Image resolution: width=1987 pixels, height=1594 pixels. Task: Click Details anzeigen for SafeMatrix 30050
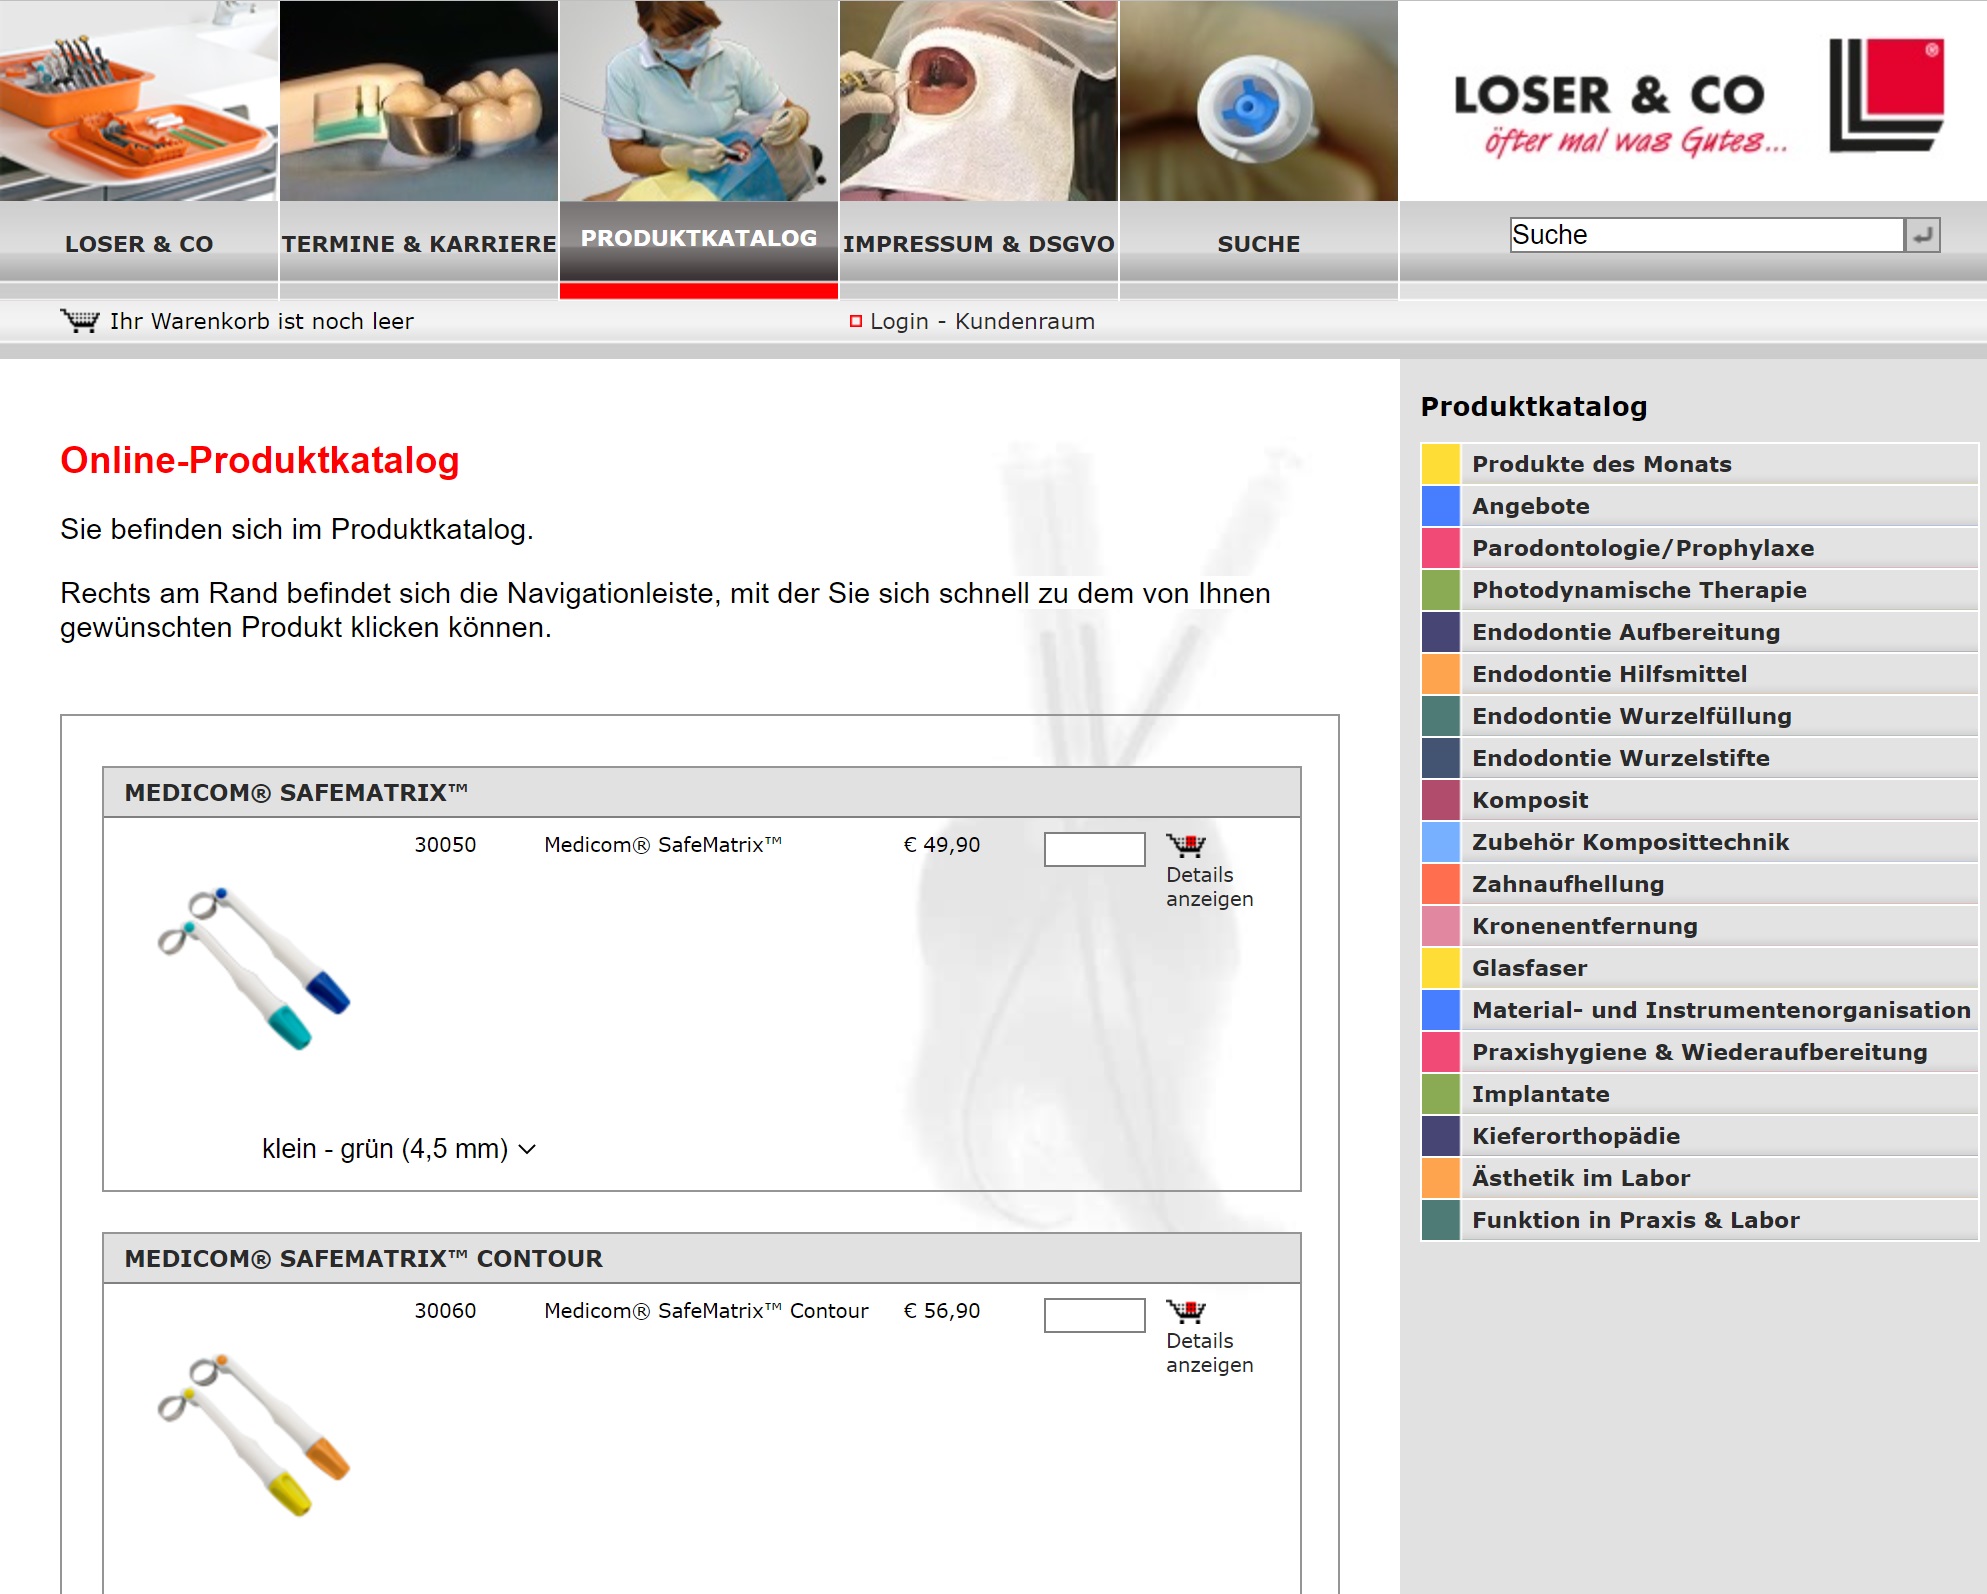(1209, 887)
